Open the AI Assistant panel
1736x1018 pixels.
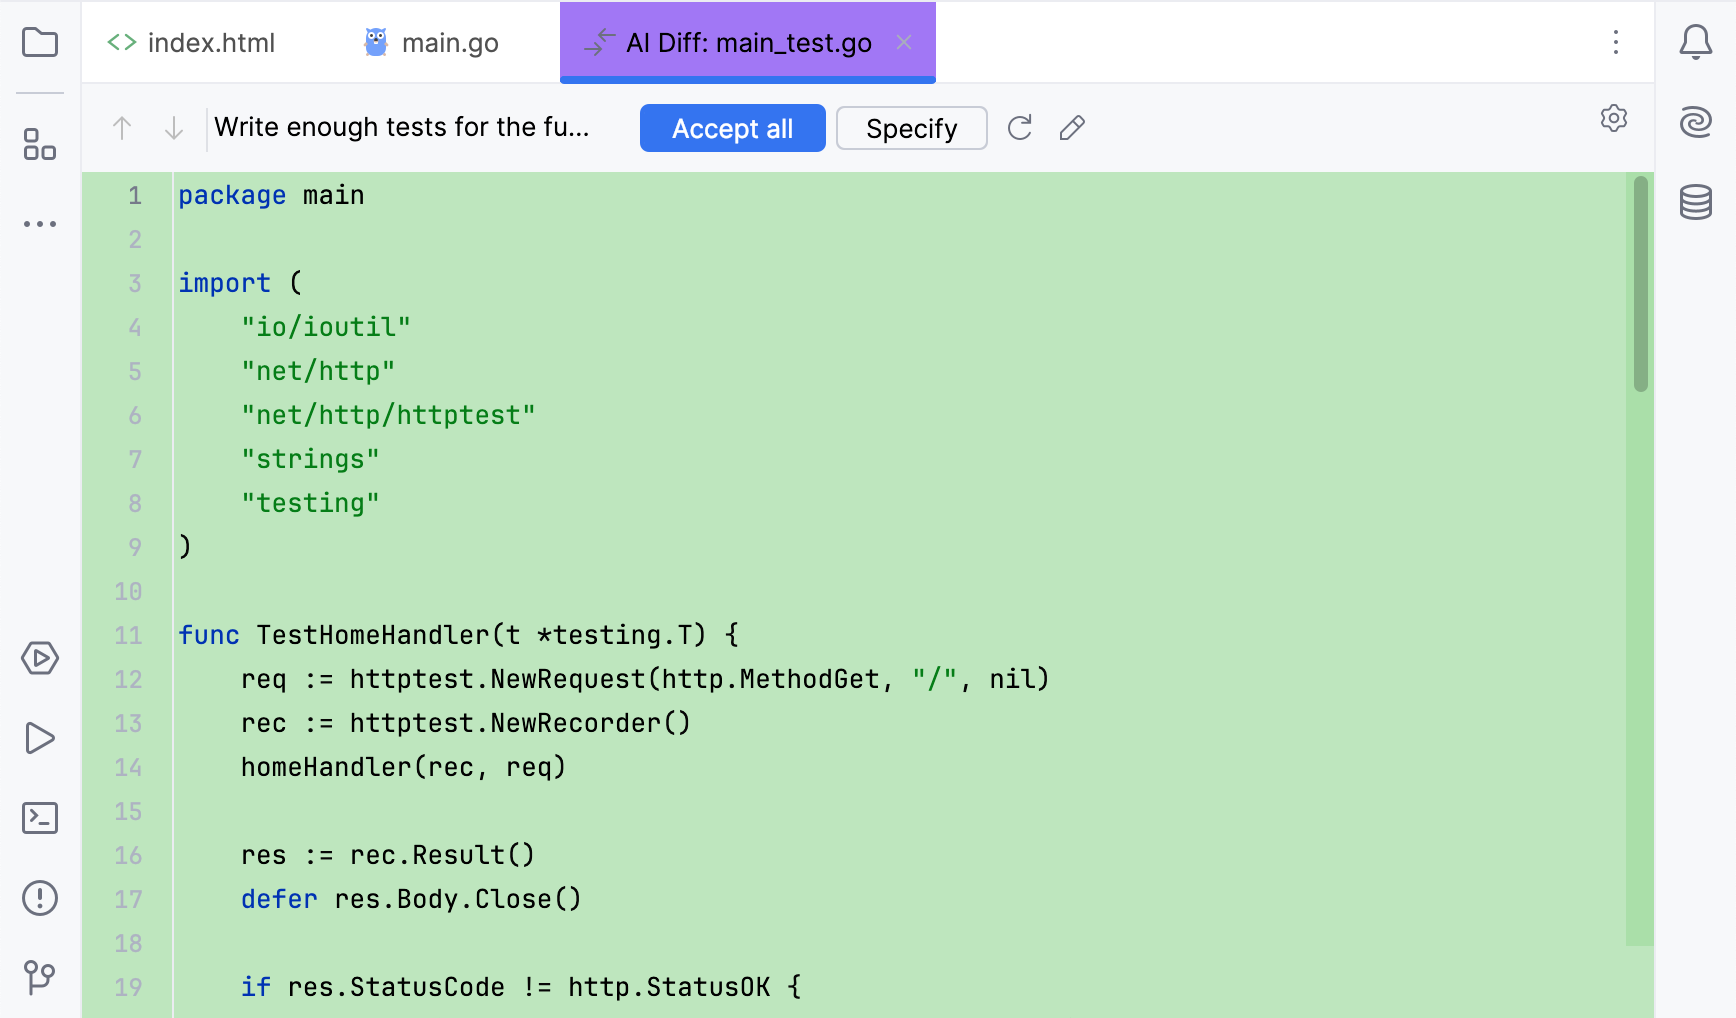coord(1697,123)
